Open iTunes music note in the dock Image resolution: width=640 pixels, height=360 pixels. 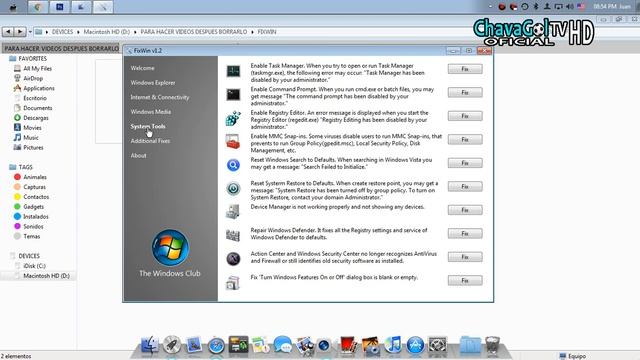coord(393,345)
